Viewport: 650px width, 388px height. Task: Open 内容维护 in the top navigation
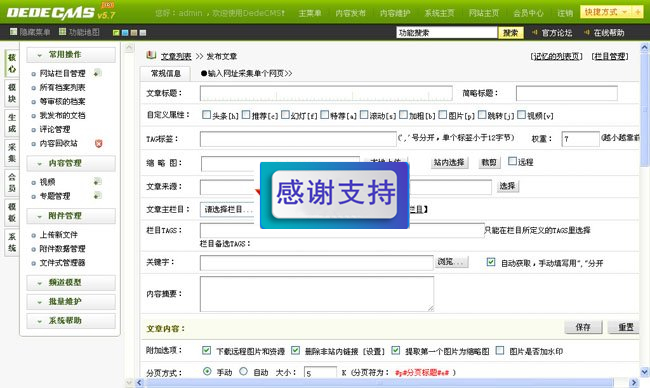pyautogui.click(x=395, y=13)
